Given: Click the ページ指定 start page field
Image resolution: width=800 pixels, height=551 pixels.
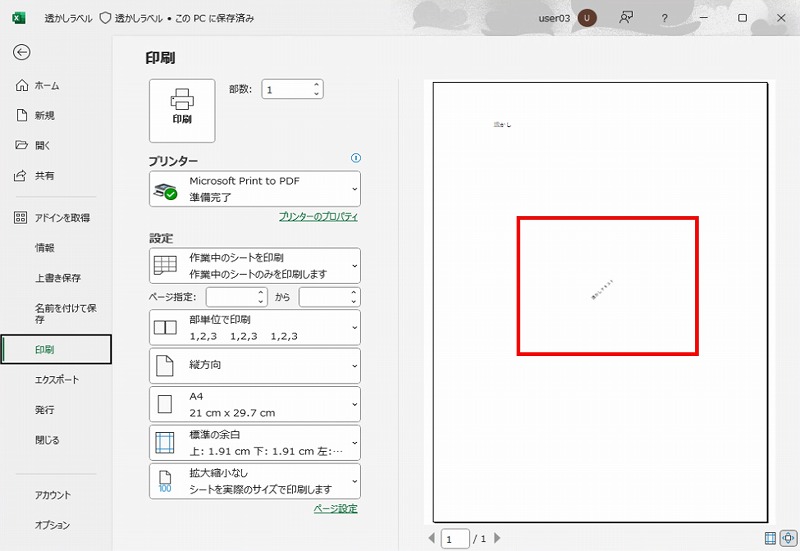Looking at the screenshot, I should pos(231,297).
